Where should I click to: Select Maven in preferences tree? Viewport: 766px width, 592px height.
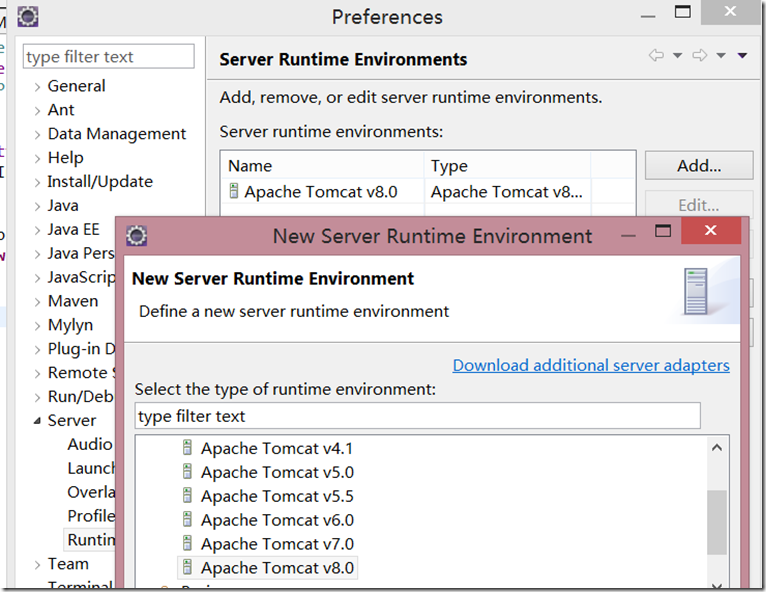[x=73, y=301]
